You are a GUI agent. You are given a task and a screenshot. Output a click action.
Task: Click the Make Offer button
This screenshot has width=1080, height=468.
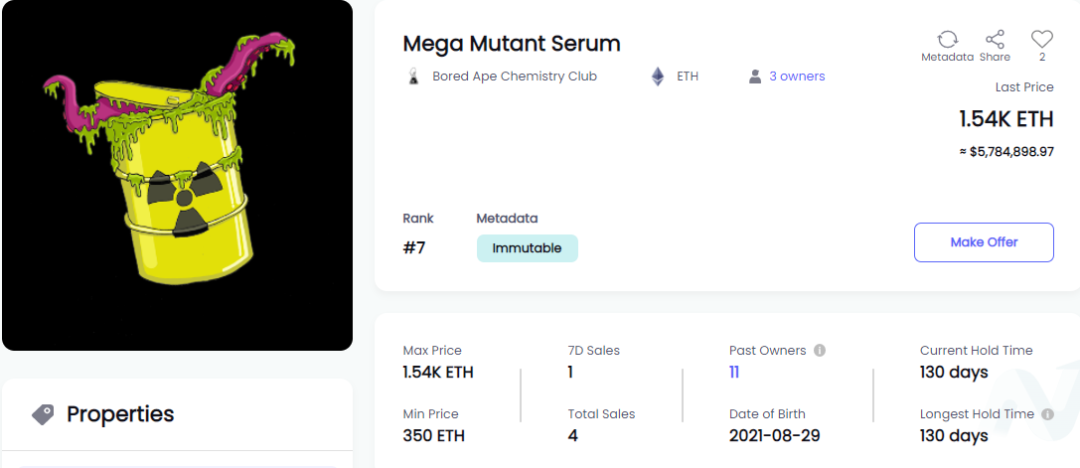(x=984, y=242)
